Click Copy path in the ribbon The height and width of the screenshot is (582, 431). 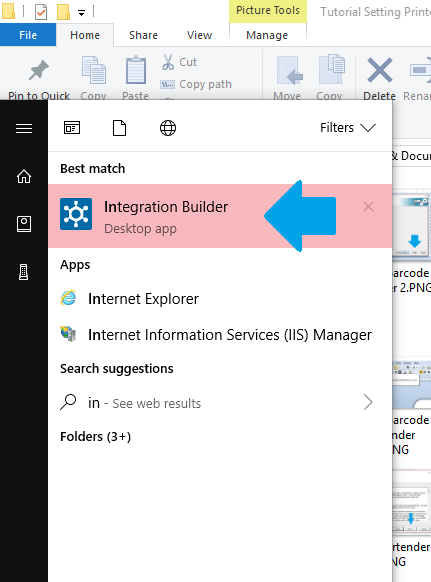196,84
